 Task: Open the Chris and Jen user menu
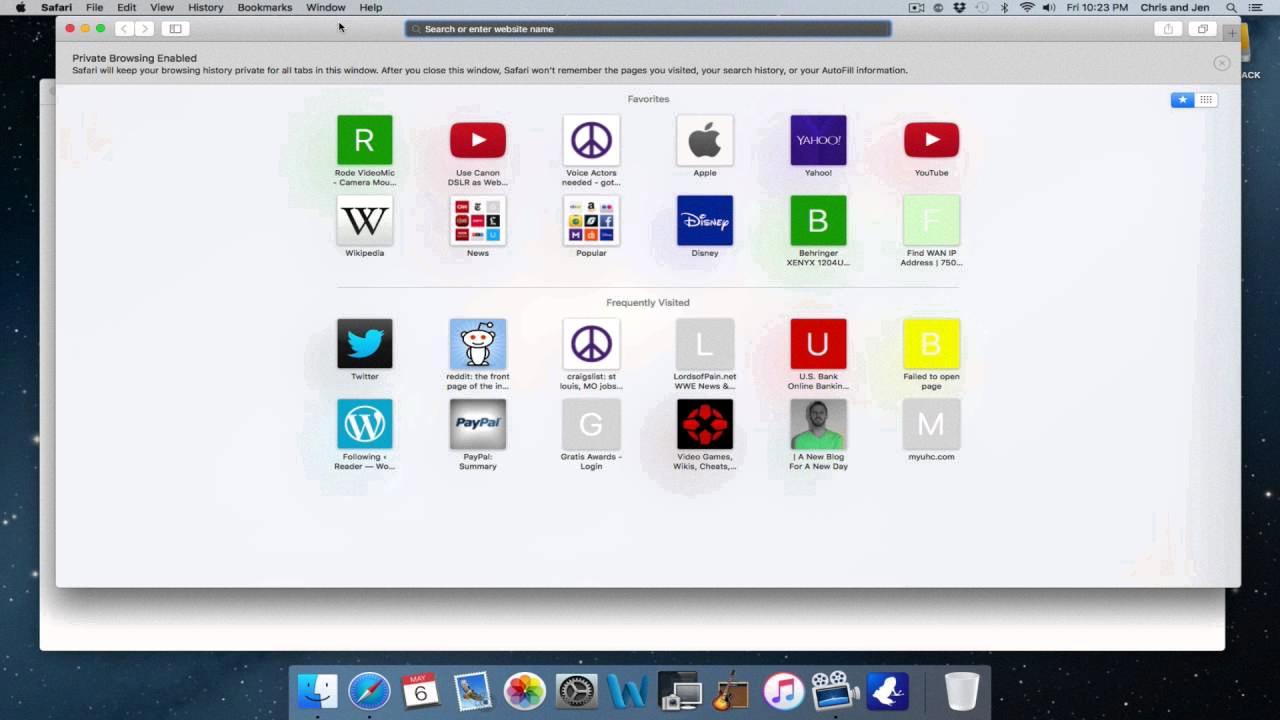point(1174,7)
